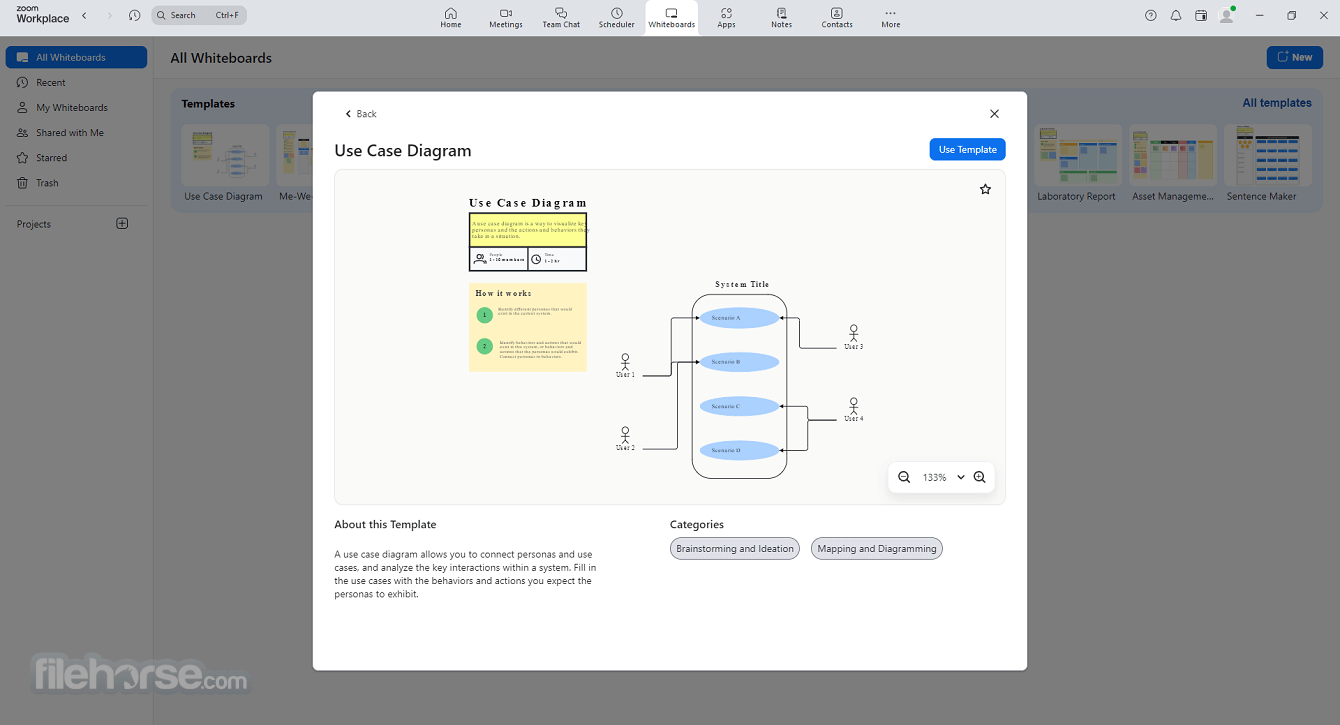Open Recent whiteboards
Viewport: 1340px width, 725px height.
(x=76, y=83)
